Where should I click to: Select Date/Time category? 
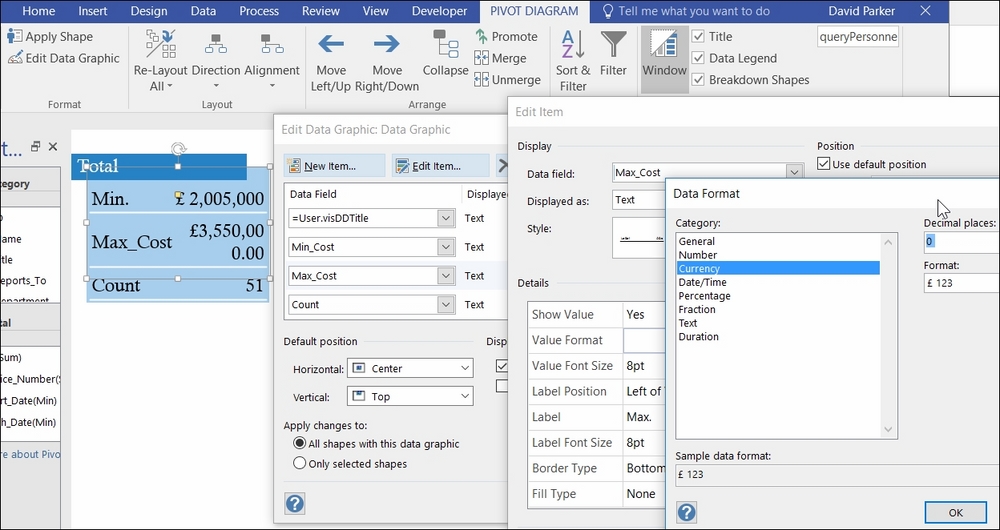click(778, 282)
